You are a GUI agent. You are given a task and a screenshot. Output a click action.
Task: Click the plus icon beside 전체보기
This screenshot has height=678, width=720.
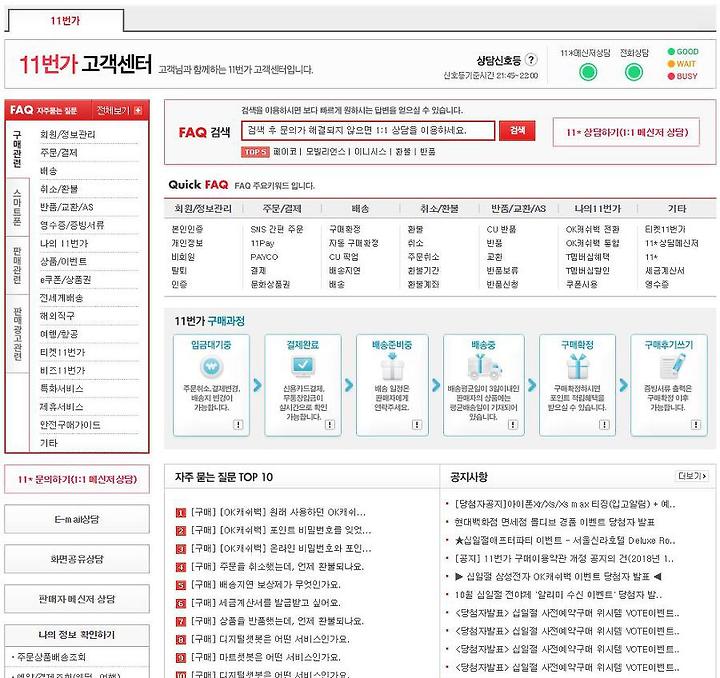[138, 111]
